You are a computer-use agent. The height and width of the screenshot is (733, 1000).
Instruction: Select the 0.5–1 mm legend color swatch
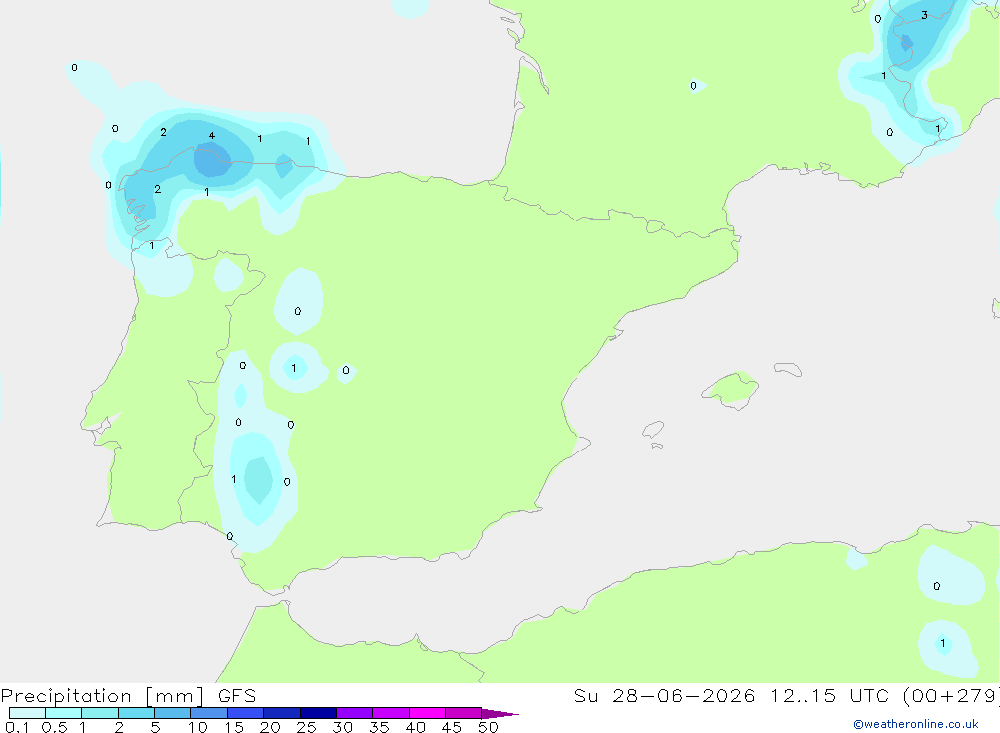(x=63, y=713)
